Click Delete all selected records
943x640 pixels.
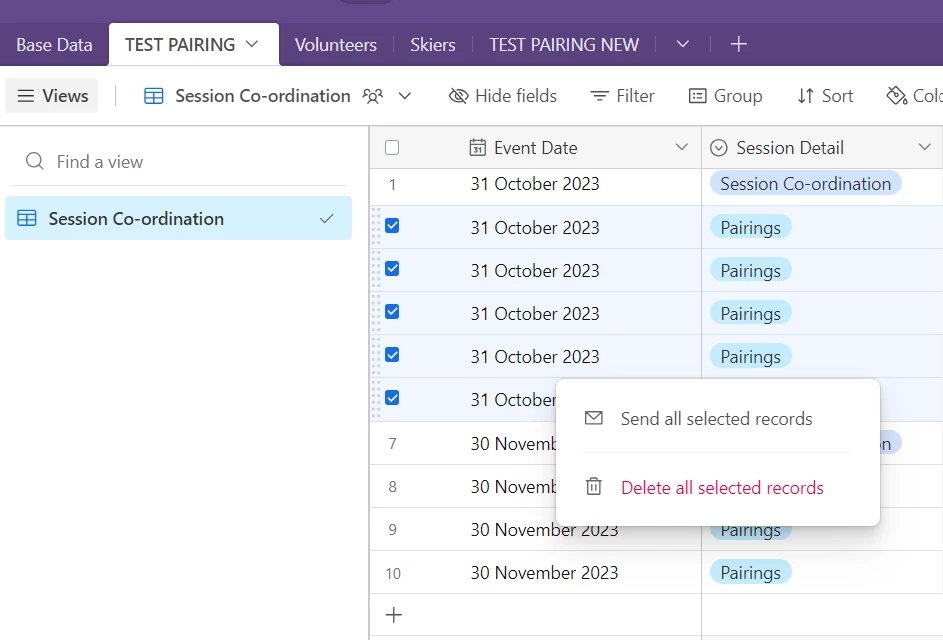coord(722,488)
